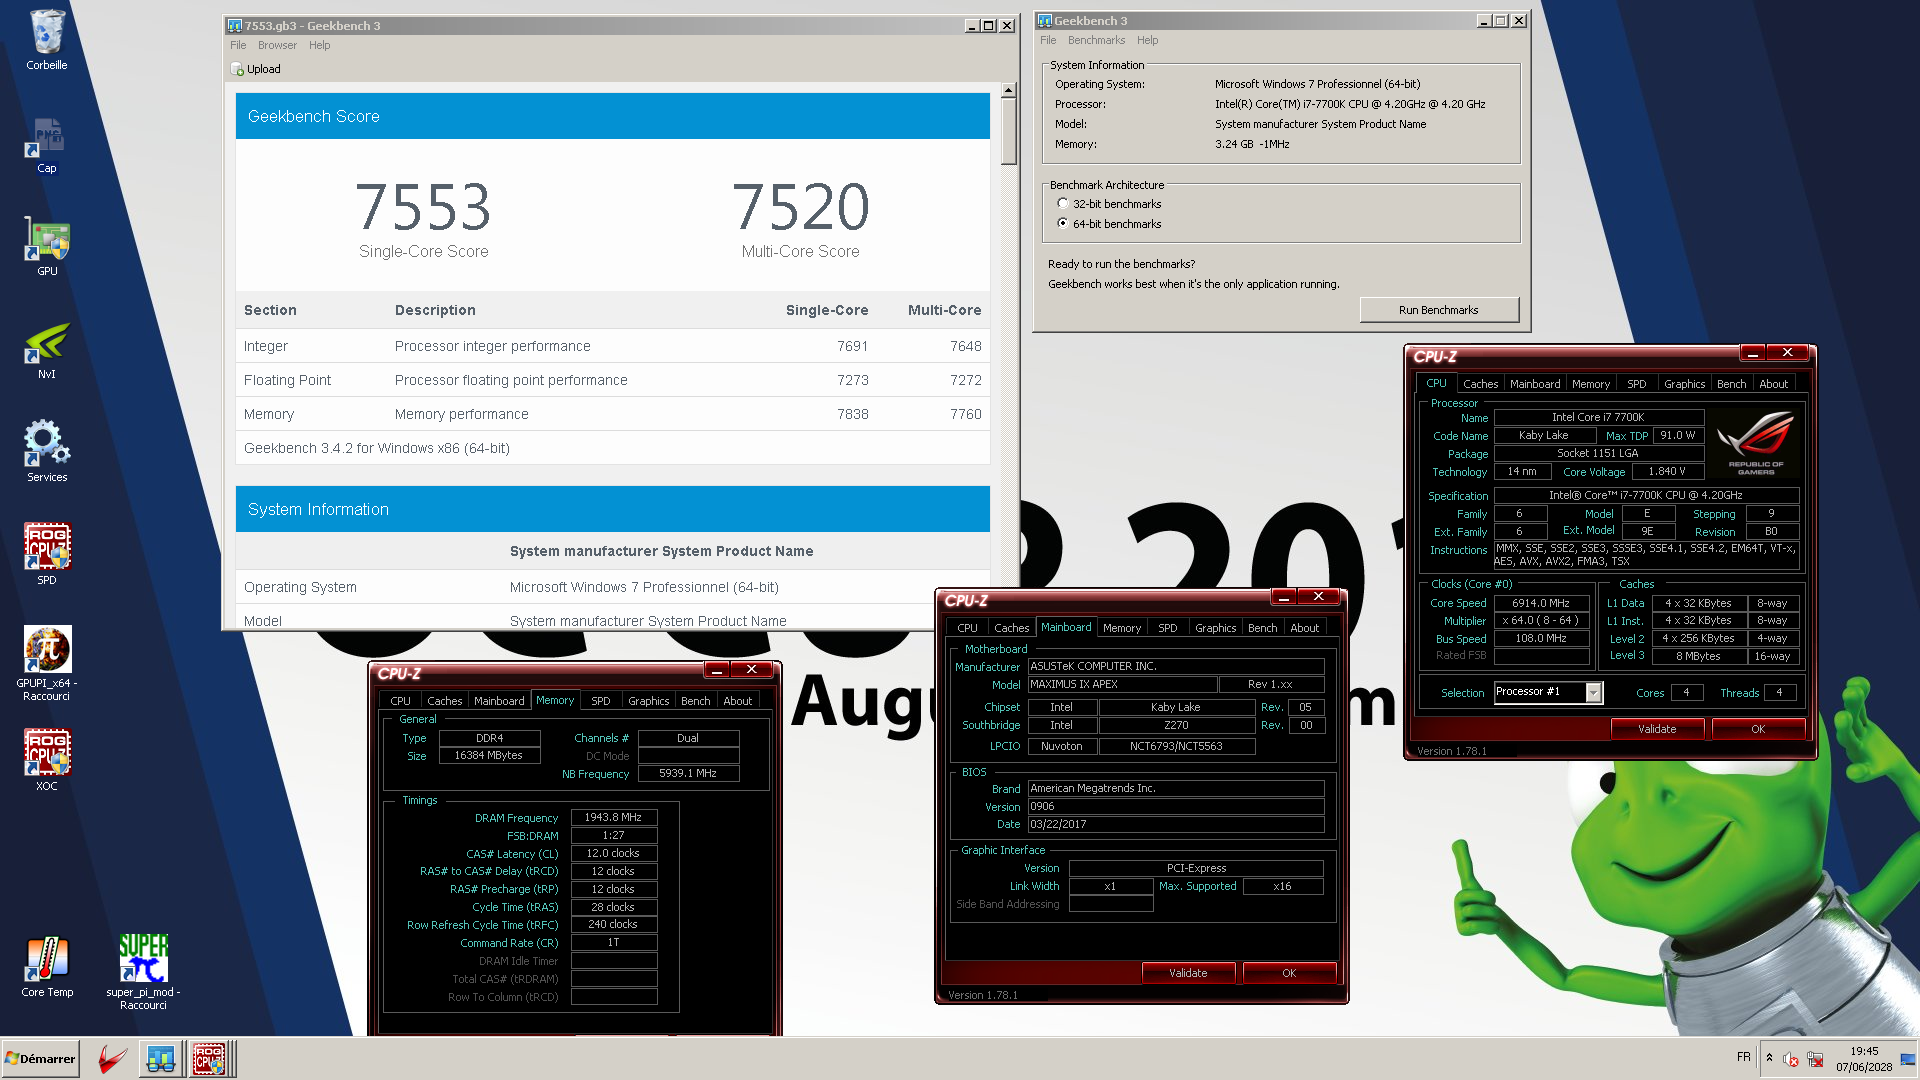
Task: Click OK in CPU-Z Mainboard window
Action: coord(1289,973)
